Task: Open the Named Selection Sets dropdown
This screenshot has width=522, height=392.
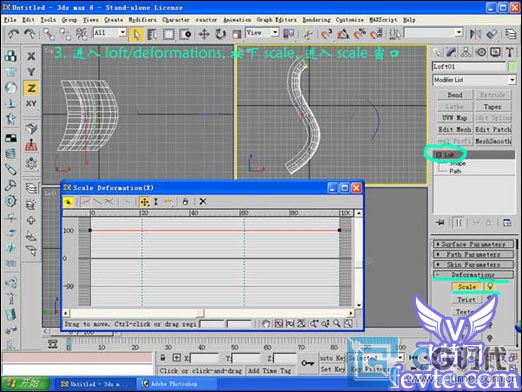Action: pos(433,33)
